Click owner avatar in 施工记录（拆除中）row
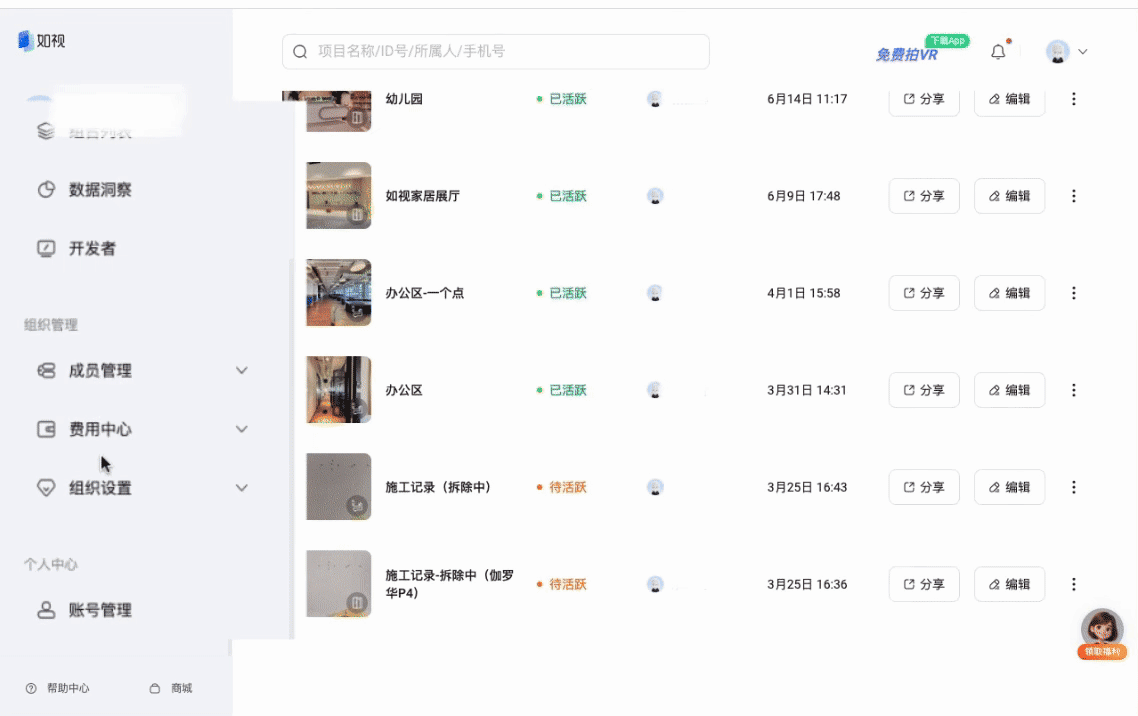 click(x=655, y=487)
